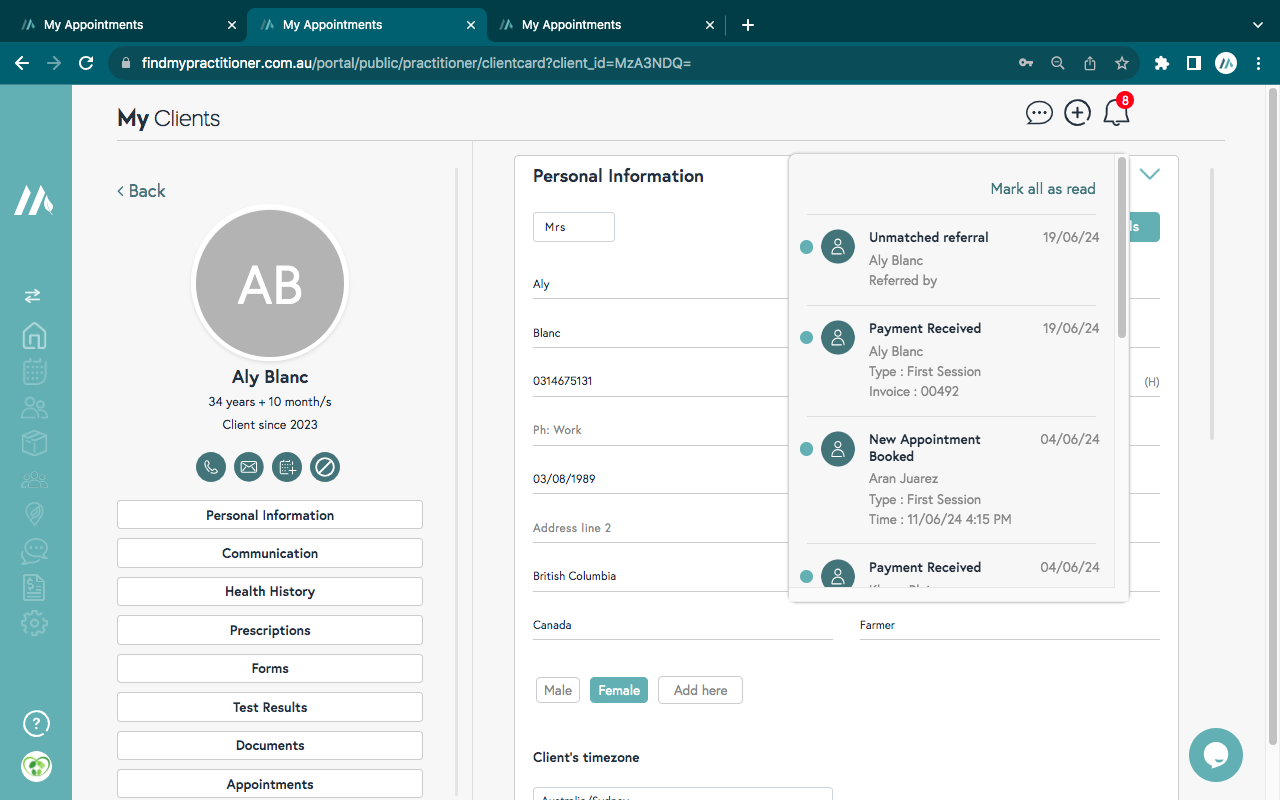
Task: Open the calendar icon in left sidebar
Action: pyautogui.click(x=35, y=371)
